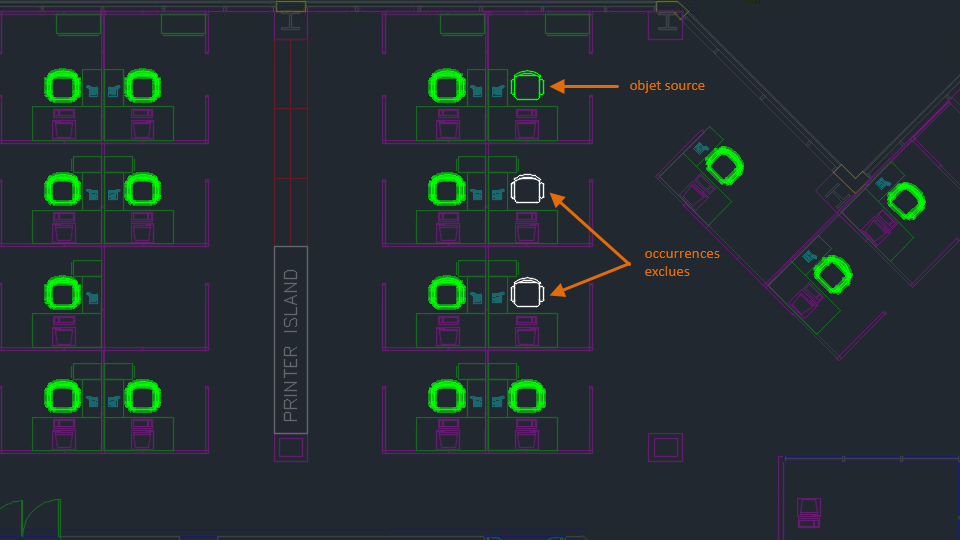Pick the highlighted chair in the single-seat cubicle row
Screen dimensions: 960x540
(x=62, y=293)
